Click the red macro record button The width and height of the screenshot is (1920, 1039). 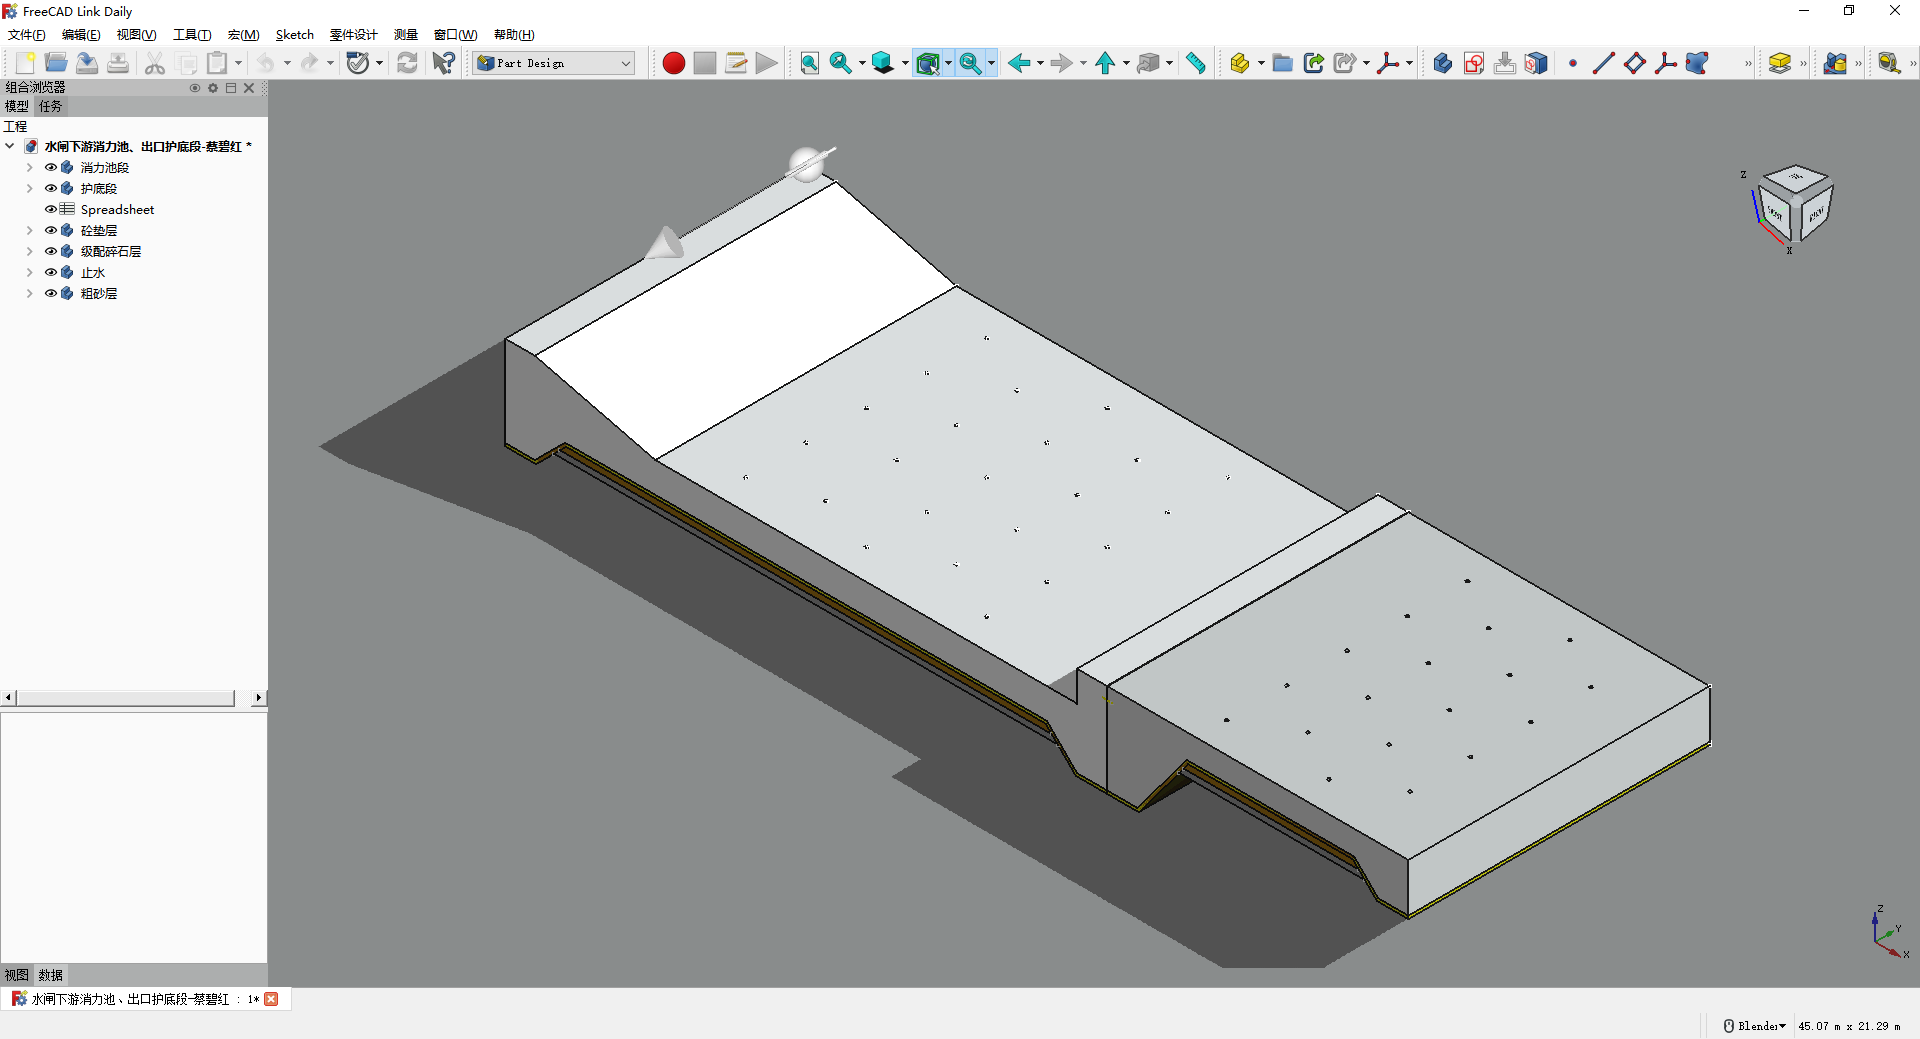673,63
